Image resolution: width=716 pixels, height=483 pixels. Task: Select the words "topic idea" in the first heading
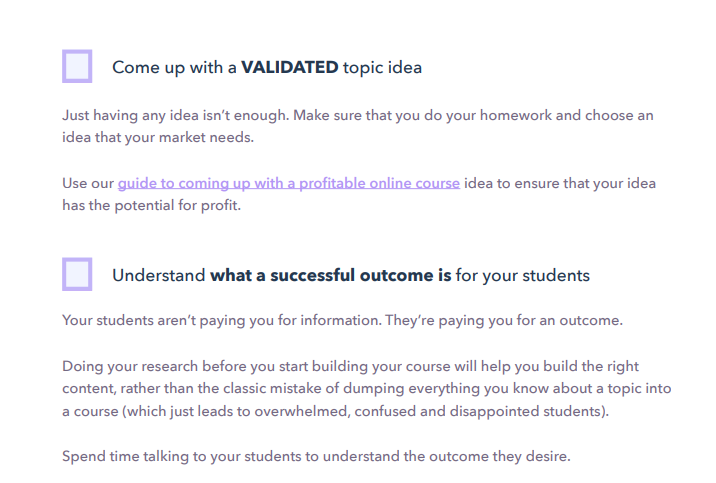(382, 68)
